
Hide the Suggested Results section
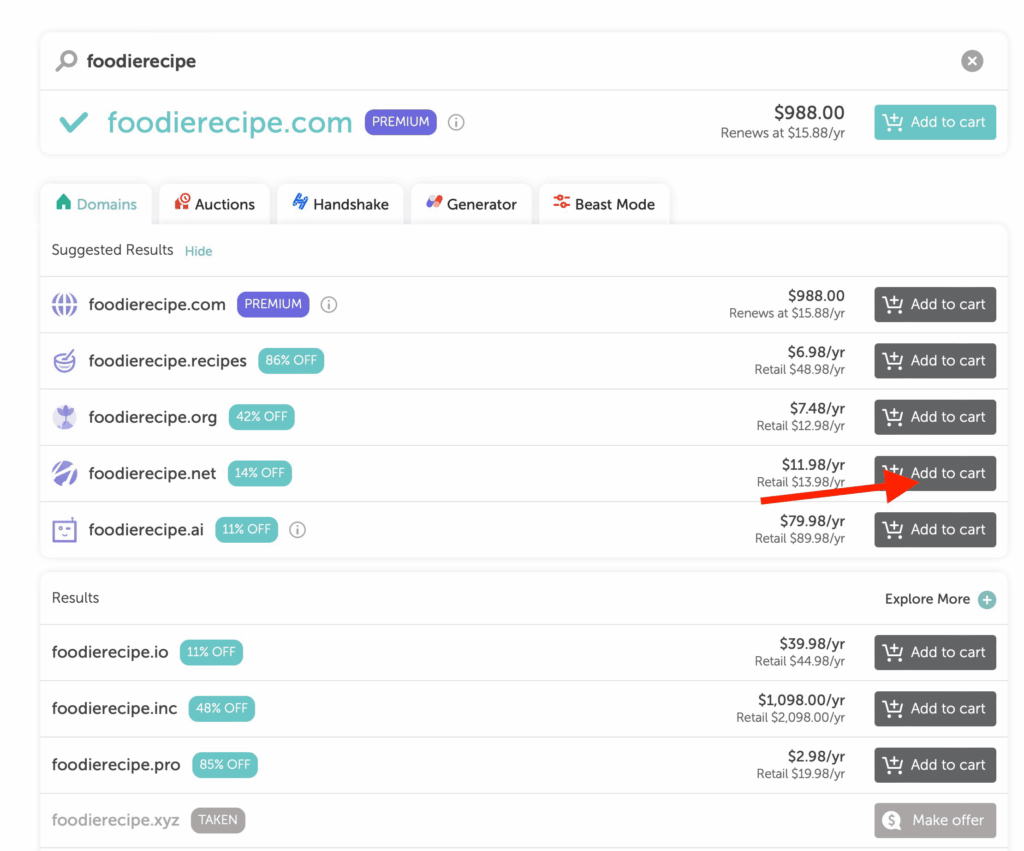[198, 251]
